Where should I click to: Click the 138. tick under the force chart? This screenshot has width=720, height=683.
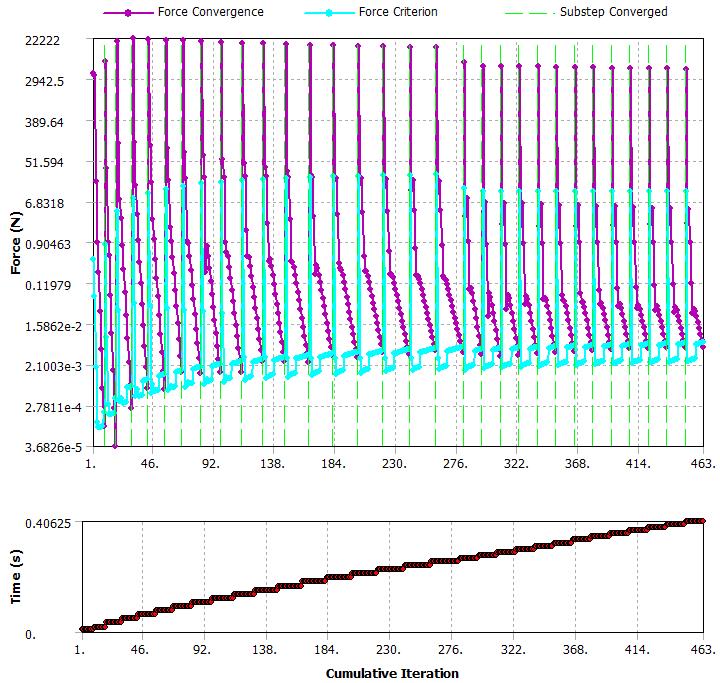pyautogui.click(x=272, y=463)
